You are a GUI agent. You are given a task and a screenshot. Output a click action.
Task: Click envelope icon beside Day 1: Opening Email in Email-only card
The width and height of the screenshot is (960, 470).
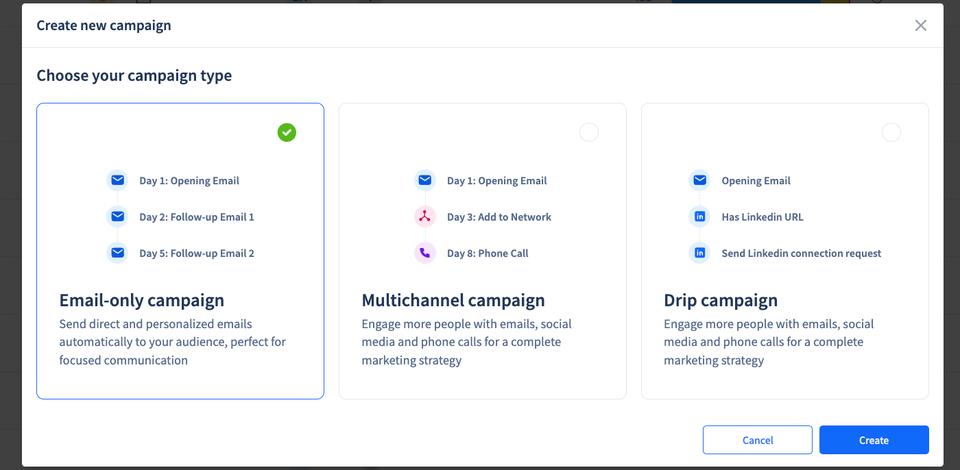(x=118, y=181)
